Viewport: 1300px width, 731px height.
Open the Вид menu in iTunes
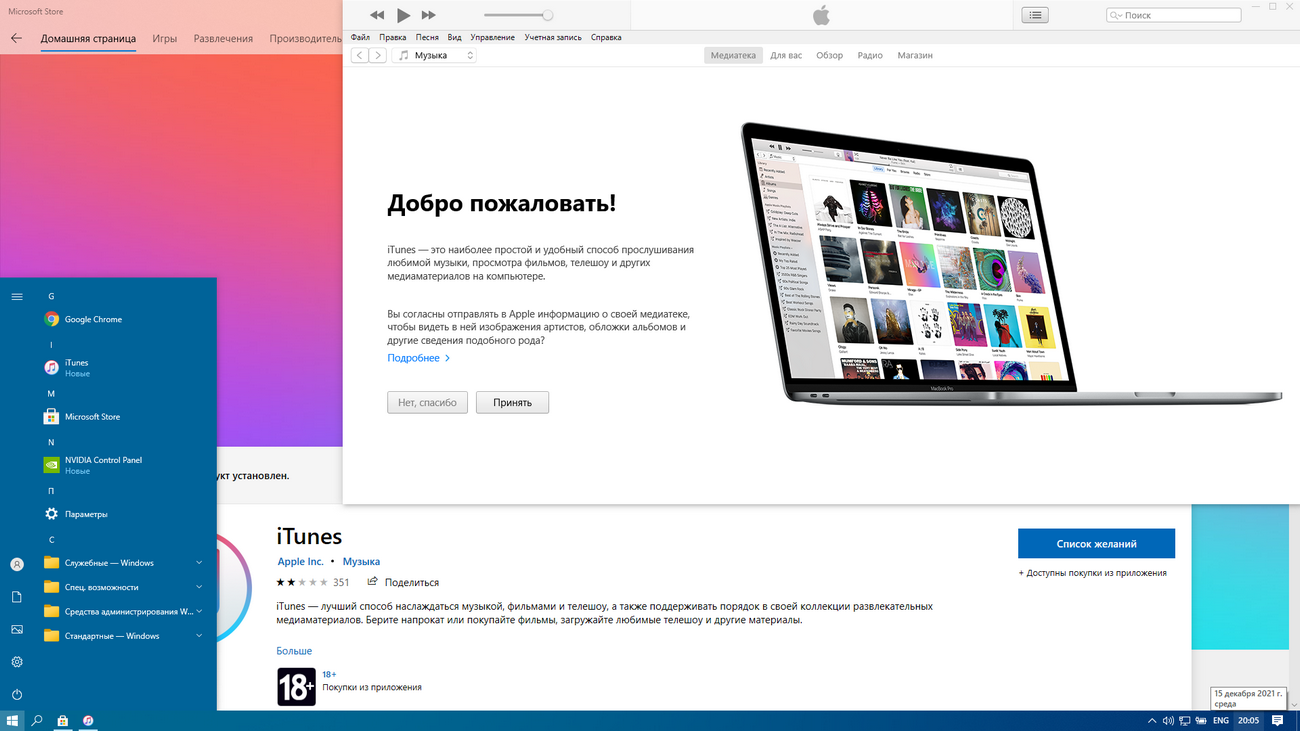point(454,37)
